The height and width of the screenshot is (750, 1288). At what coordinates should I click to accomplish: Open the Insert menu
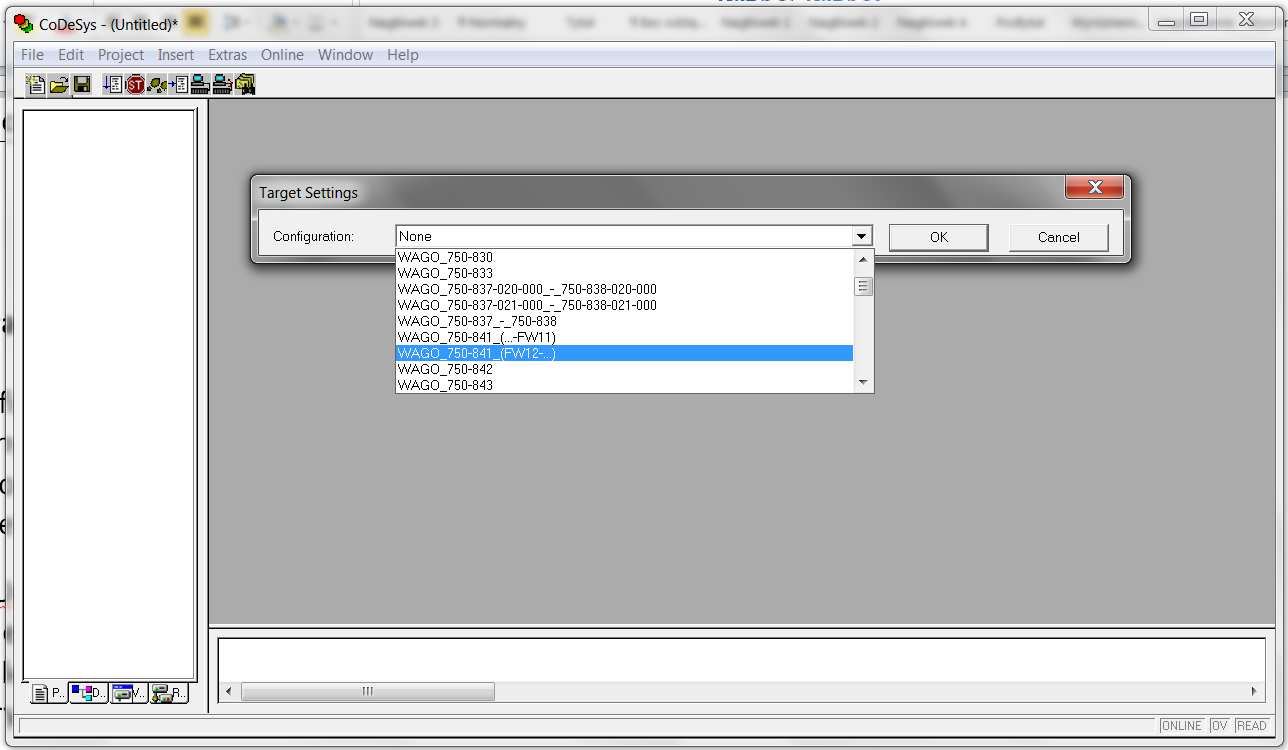point(176,55)
